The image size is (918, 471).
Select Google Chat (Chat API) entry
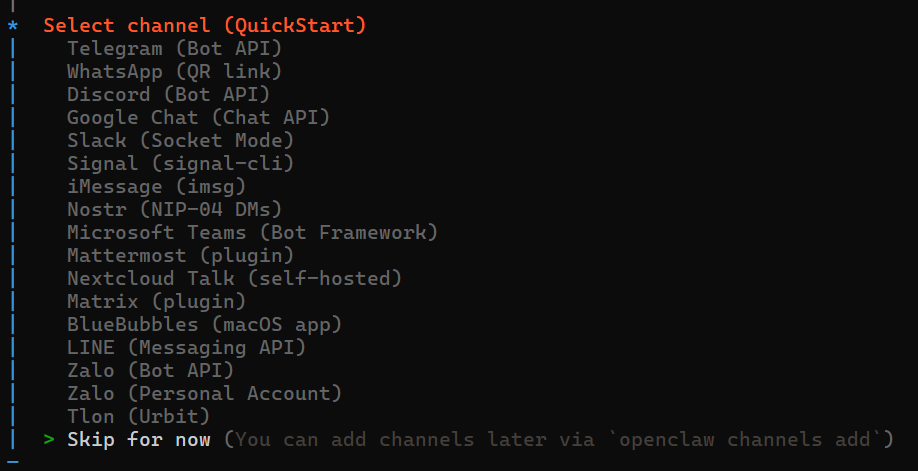[198, 117]
